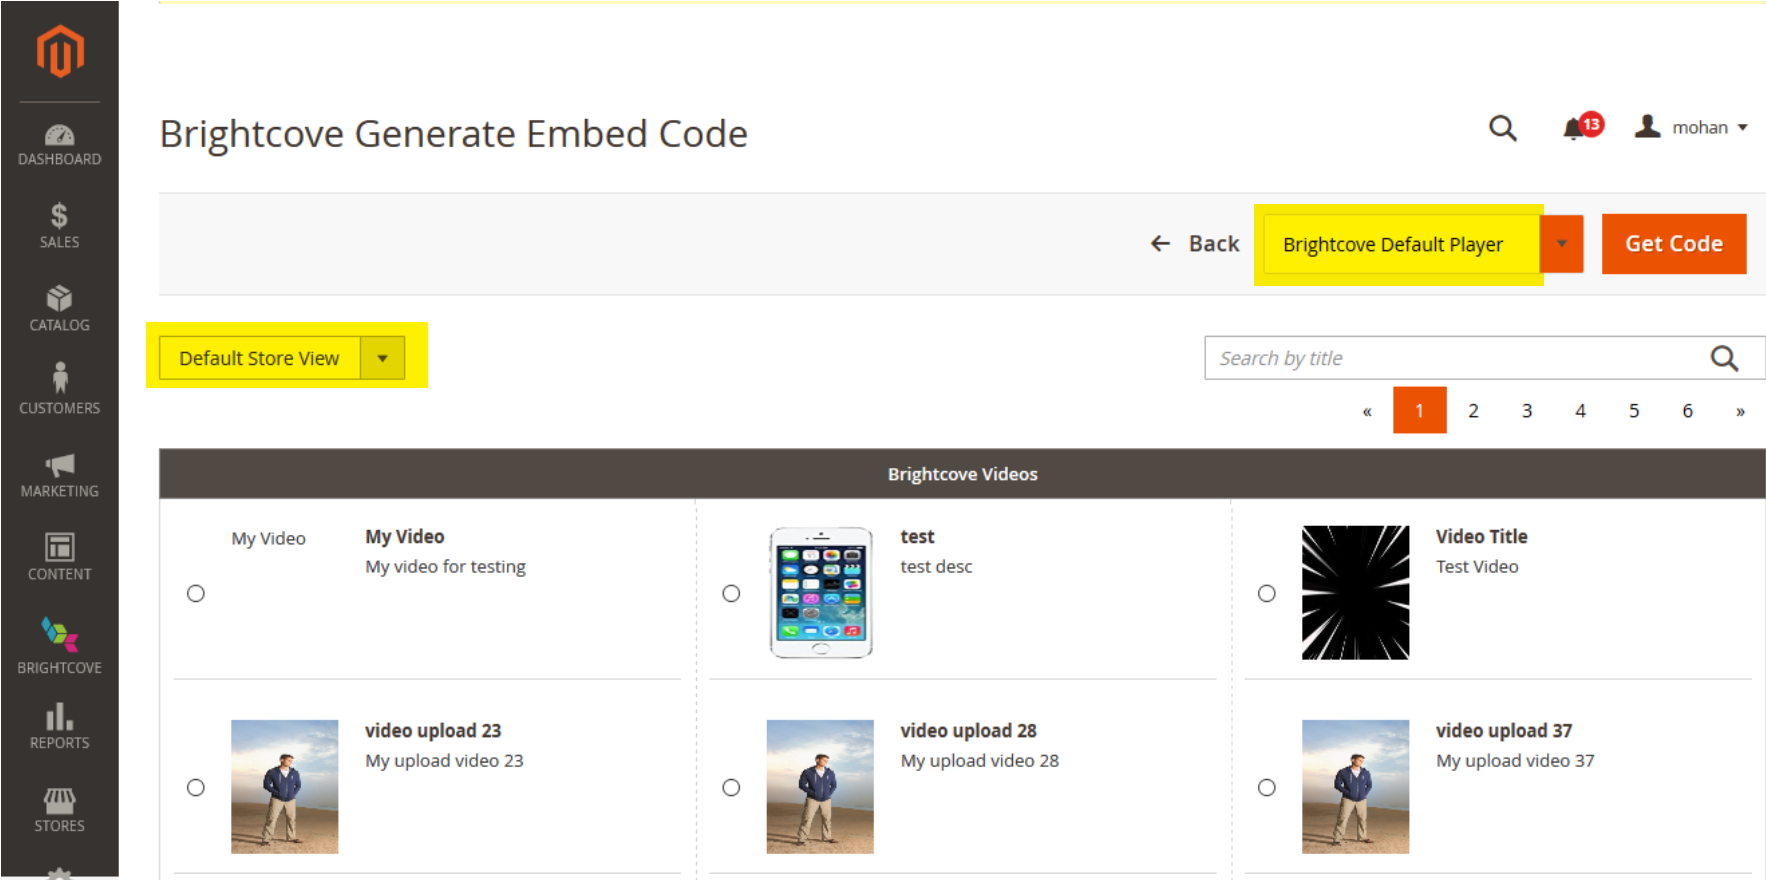Viewport: 1766px width, 880px height.
Task: Click the black starburst Video Title thumbnail
Action: coord(1355,592)
